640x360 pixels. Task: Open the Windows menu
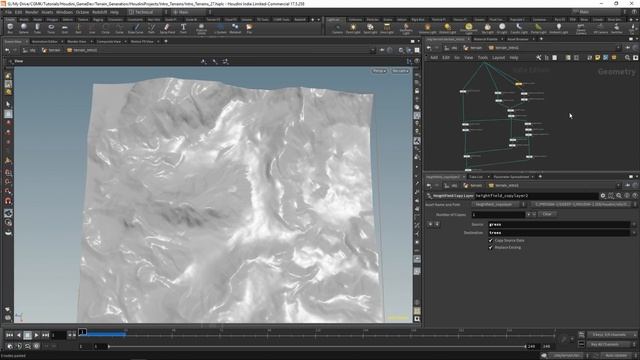pos(64,12)
